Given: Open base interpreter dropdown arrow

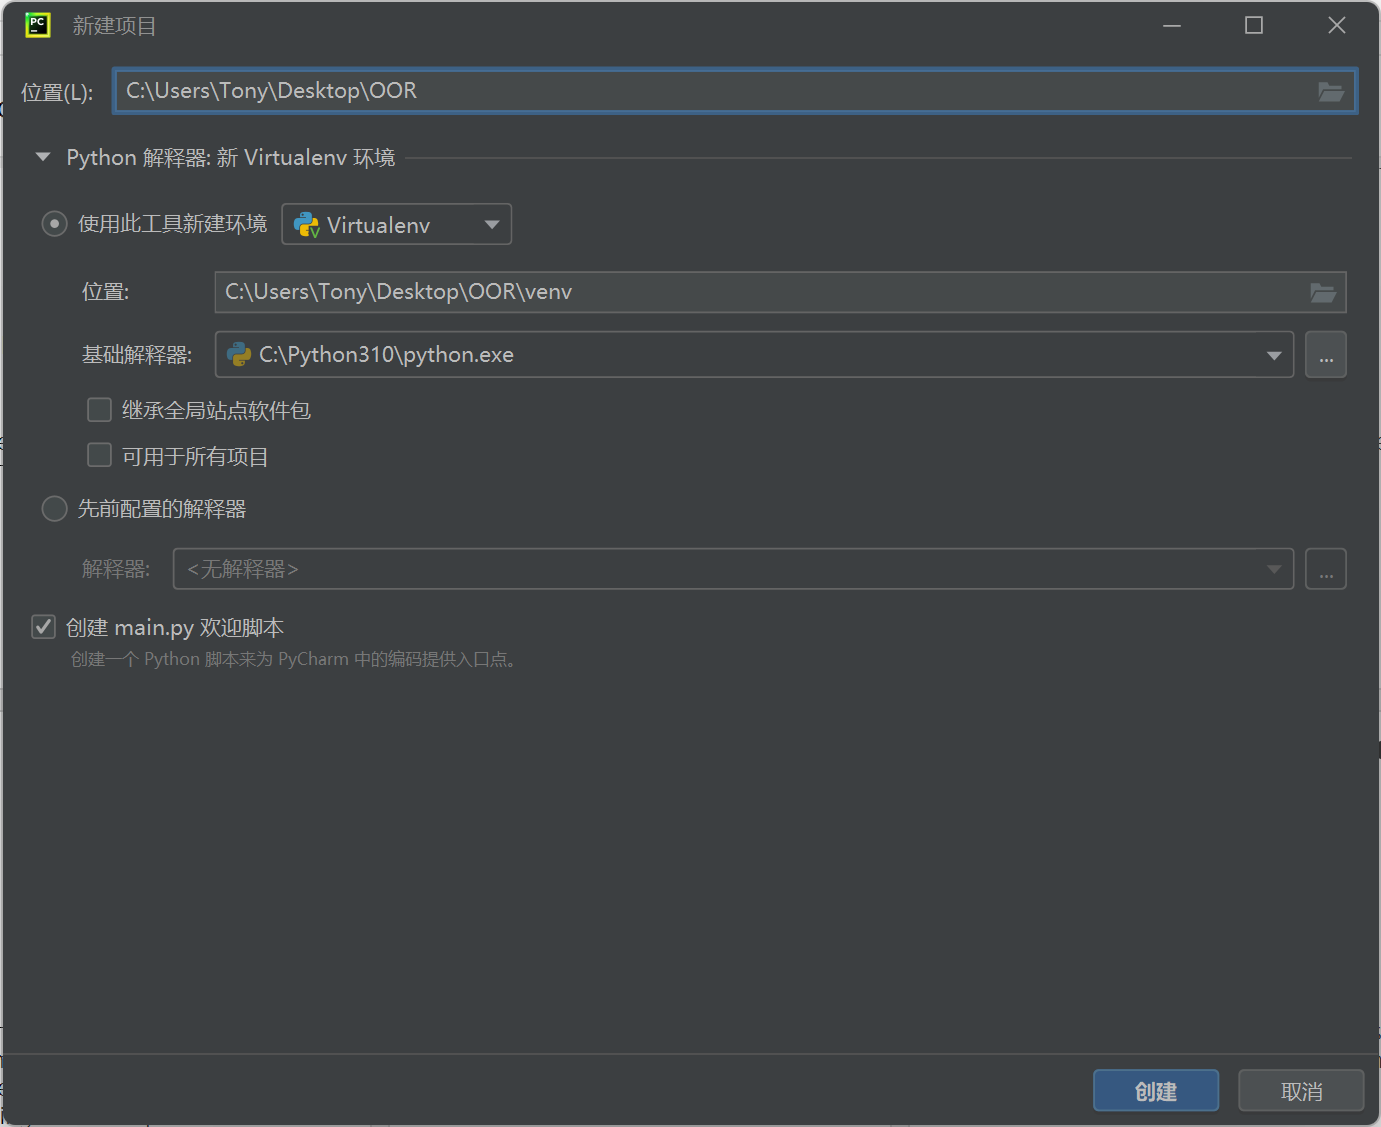Looking at the screenshot, I should (x=1273, y=356).
